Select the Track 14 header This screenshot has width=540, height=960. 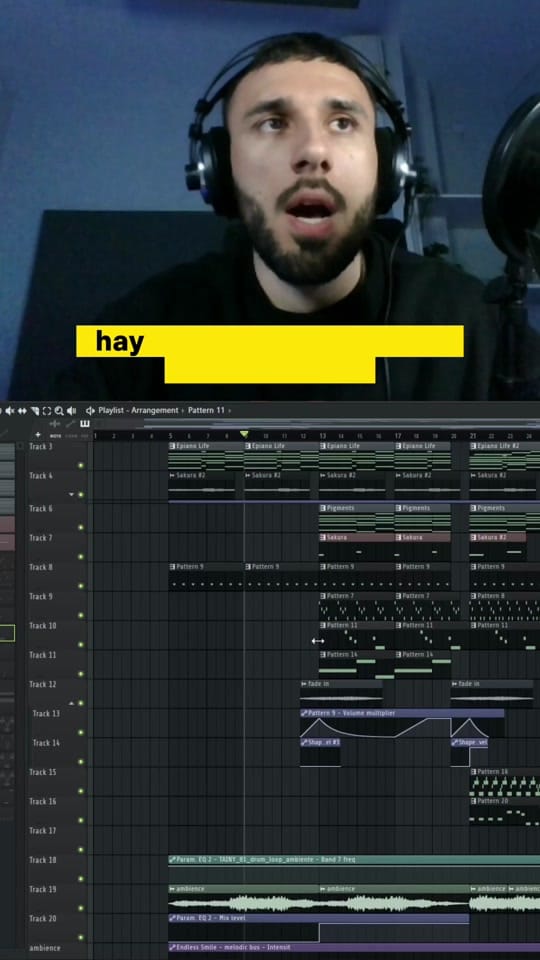(59, 752)
